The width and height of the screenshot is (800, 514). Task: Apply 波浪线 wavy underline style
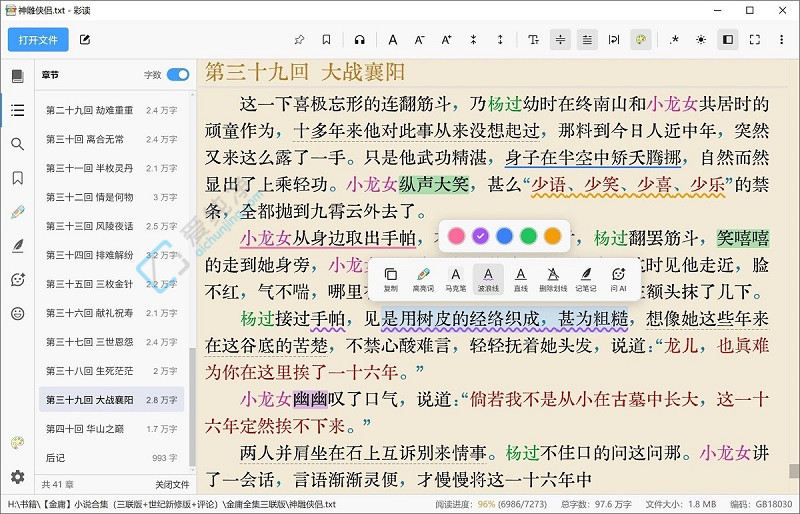488,279
